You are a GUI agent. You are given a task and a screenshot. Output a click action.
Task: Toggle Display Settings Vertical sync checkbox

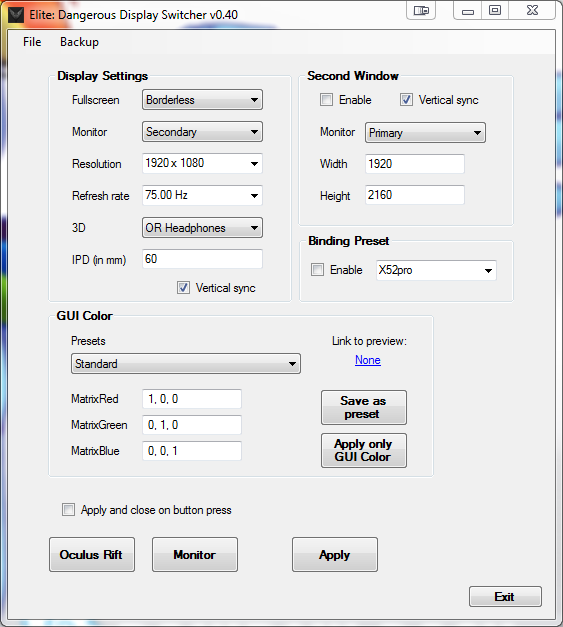click(184, 288)
